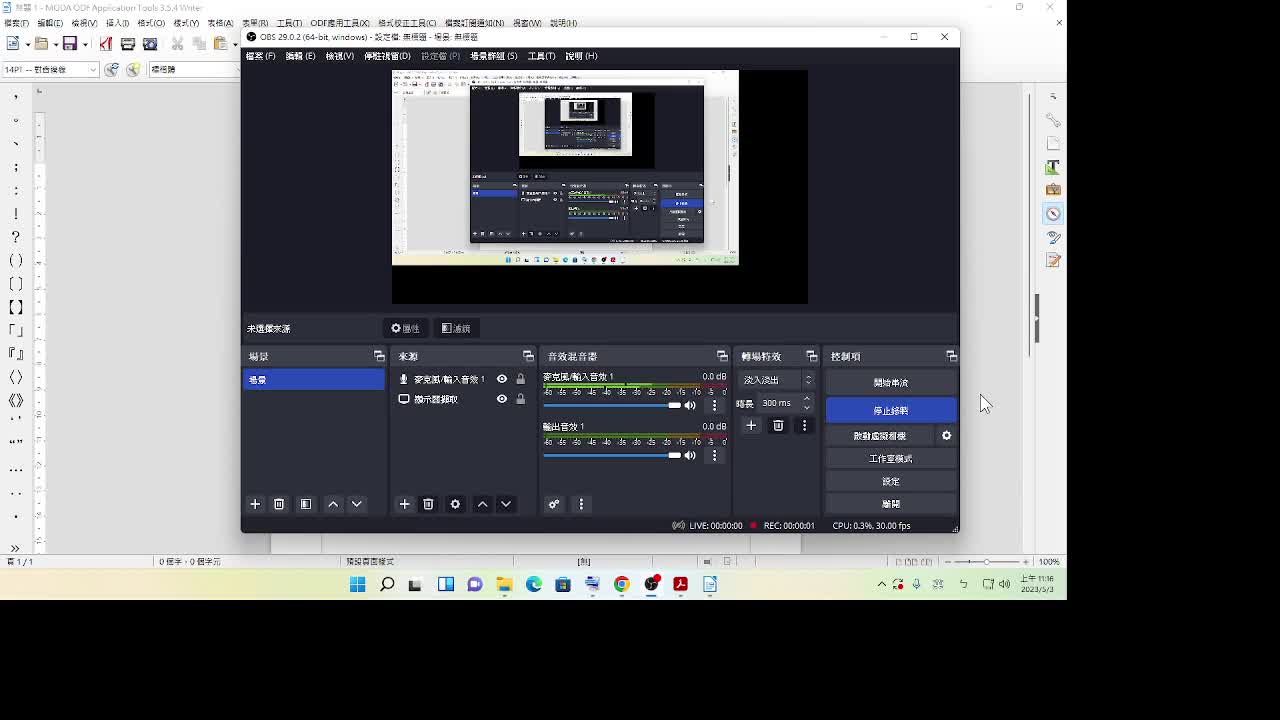Open OBS 編輯 (E) menu
The width and height of the screenshot is (1280, 720).
[300, 56]
